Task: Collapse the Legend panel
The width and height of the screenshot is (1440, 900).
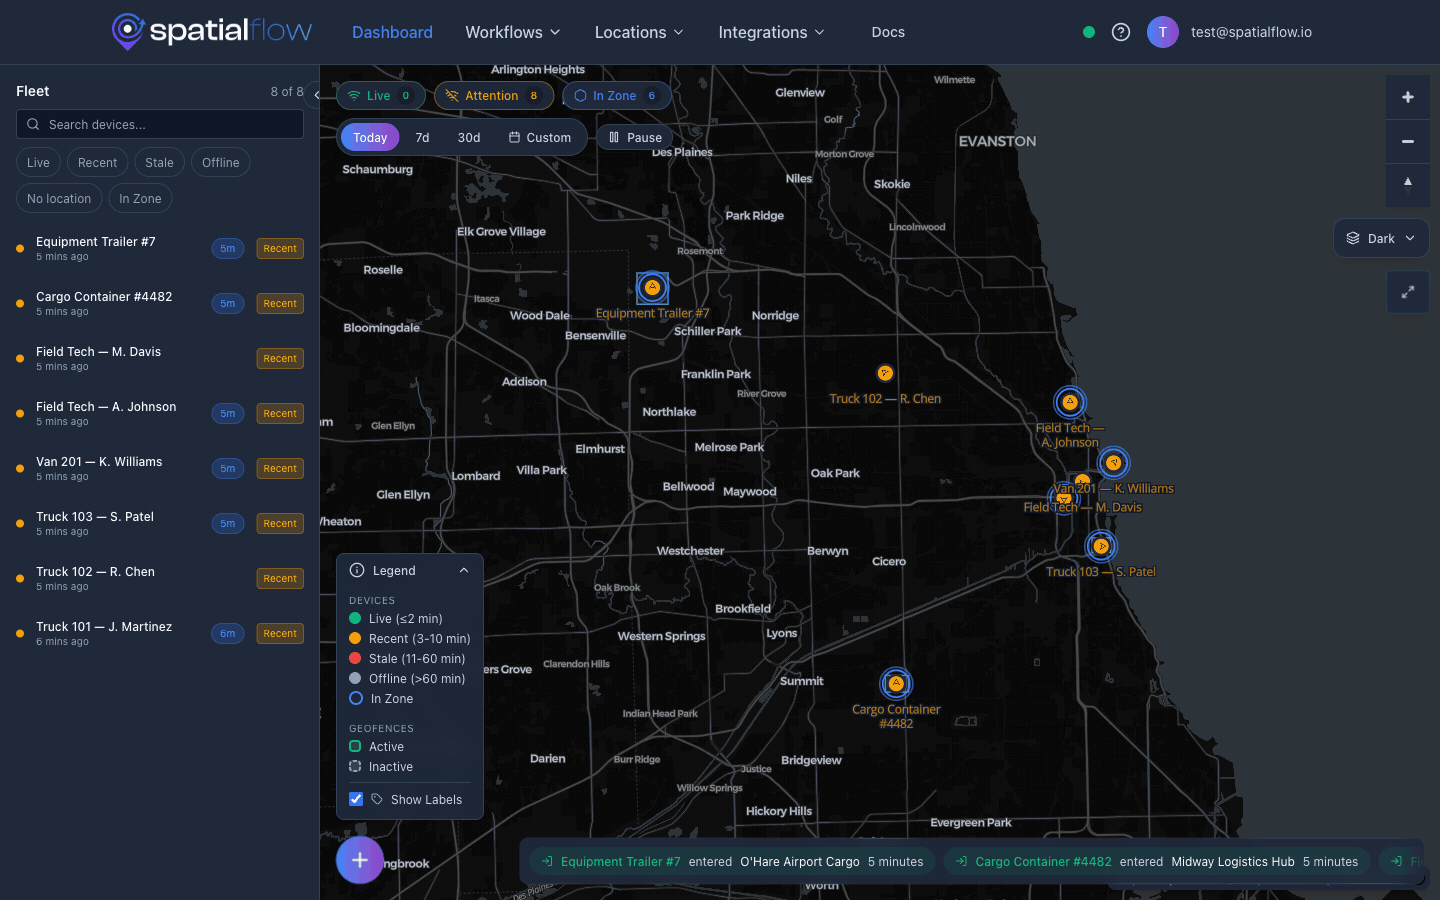Action: [x=463, y=569]
